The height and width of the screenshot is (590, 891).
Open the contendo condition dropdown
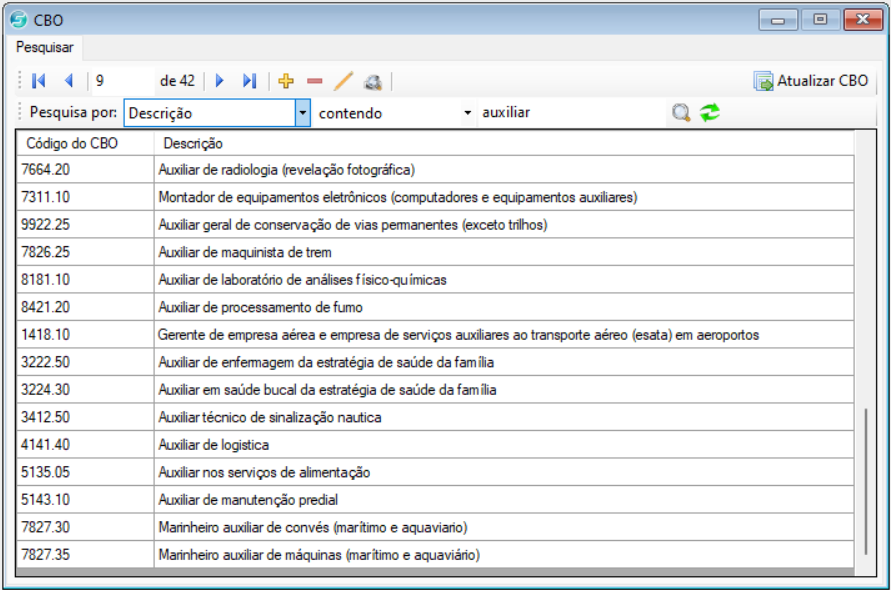point(467,113)
